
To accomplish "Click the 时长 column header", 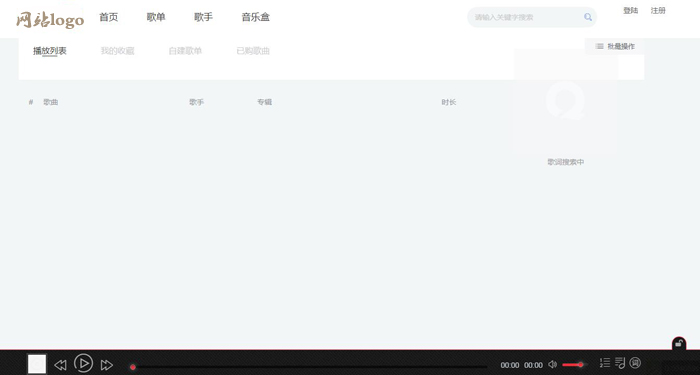I will coord(449,102).
